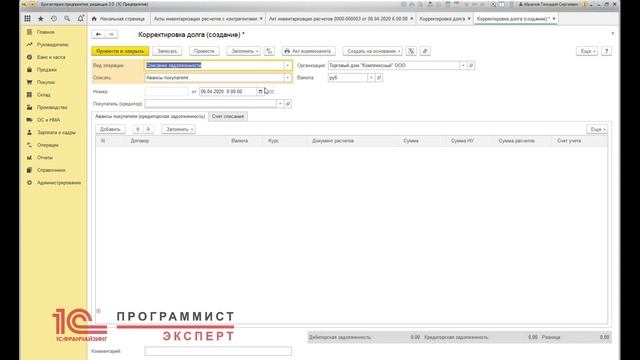Viewport: 640px width, 360px height.
Task: Click Добавить row button
Action: [110, 129]
